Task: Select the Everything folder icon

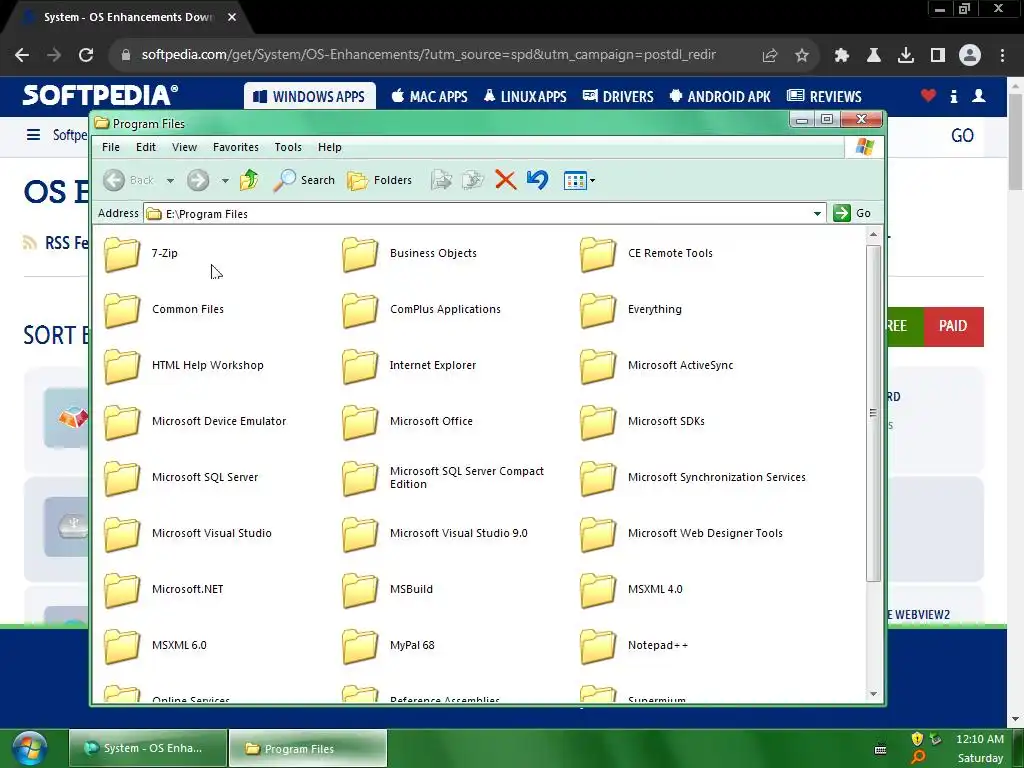Action: point(598,310)
